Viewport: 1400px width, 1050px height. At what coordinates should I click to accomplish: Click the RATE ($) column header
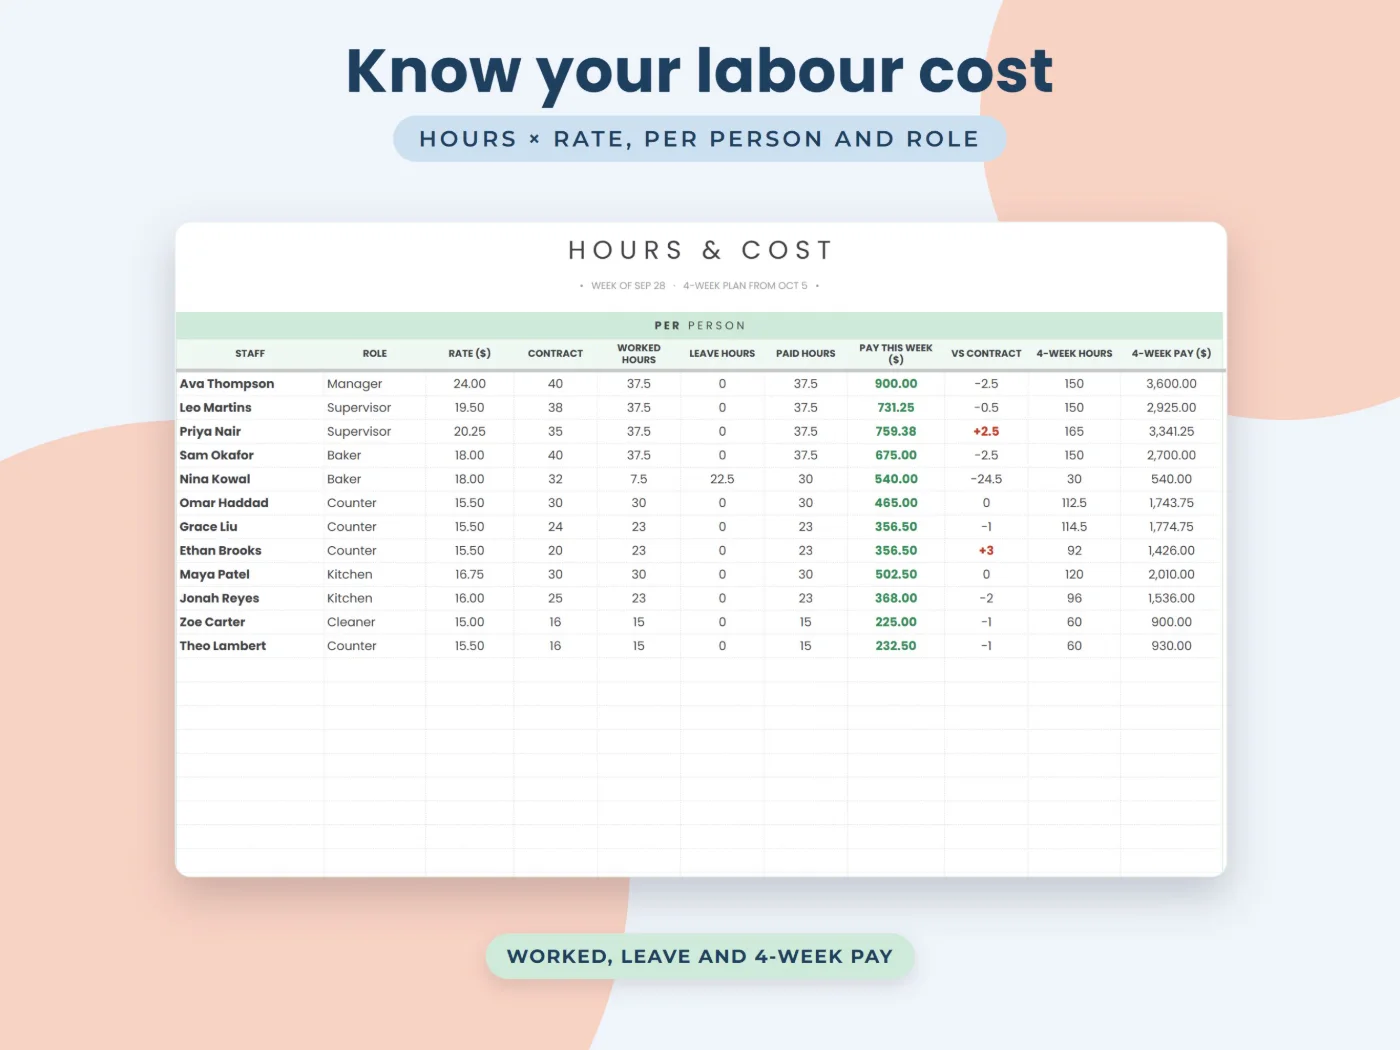point(469,354)
